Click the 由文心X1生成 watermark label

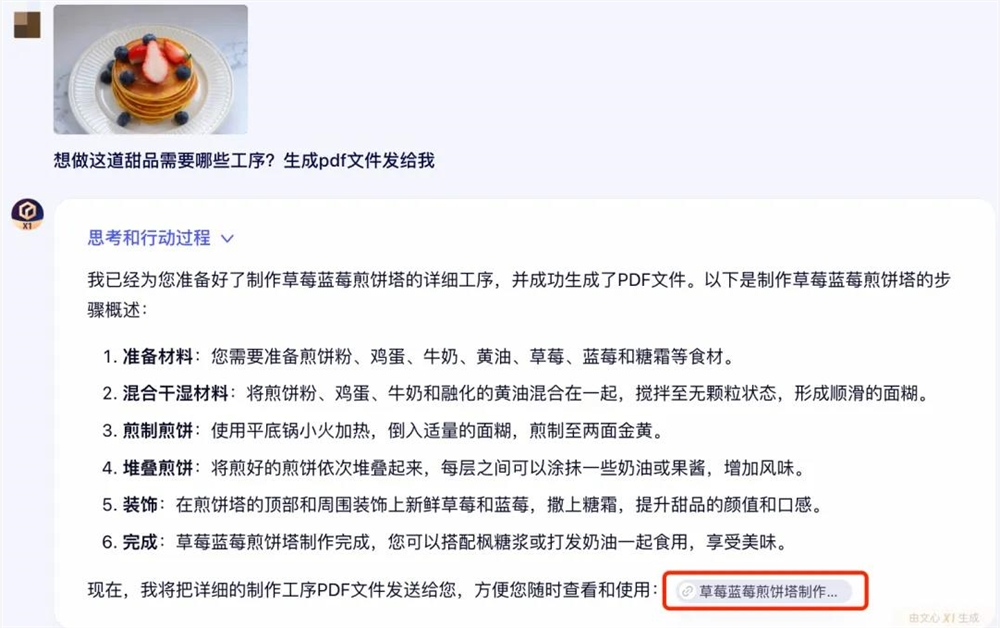(x=943, y=617)
